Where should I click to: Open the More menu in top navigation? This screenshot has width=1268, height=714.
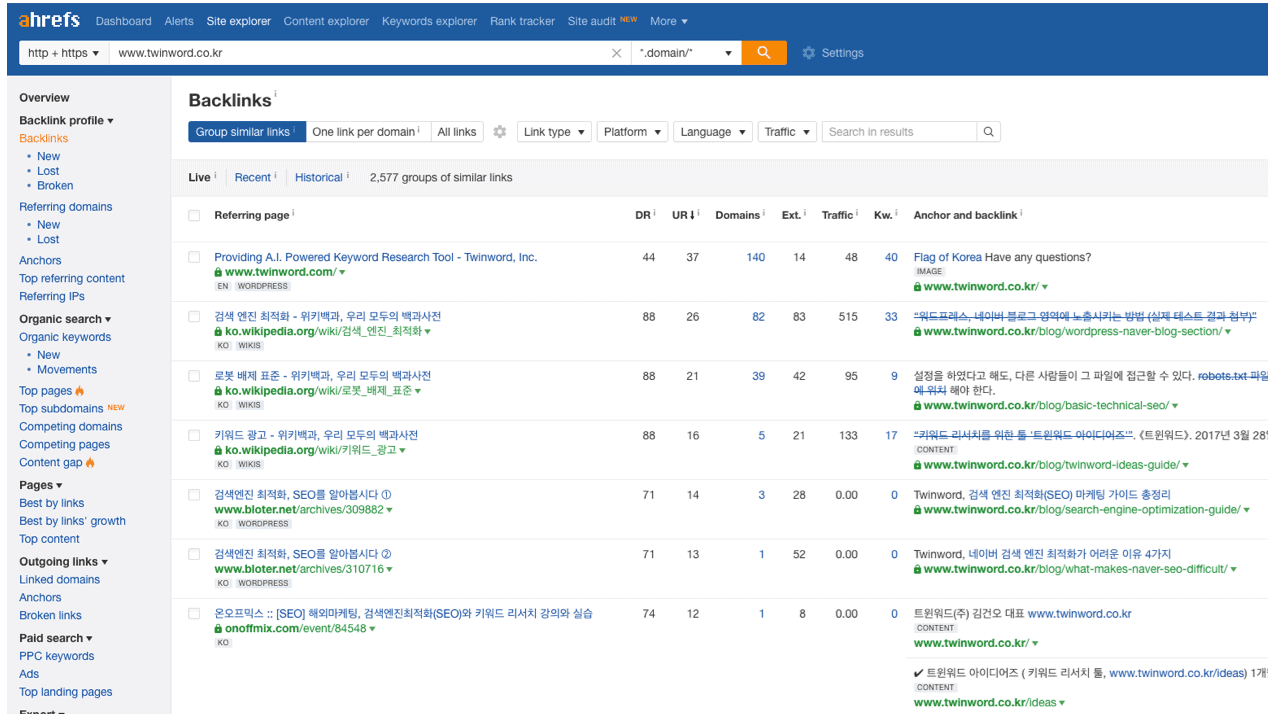[668, 21]
